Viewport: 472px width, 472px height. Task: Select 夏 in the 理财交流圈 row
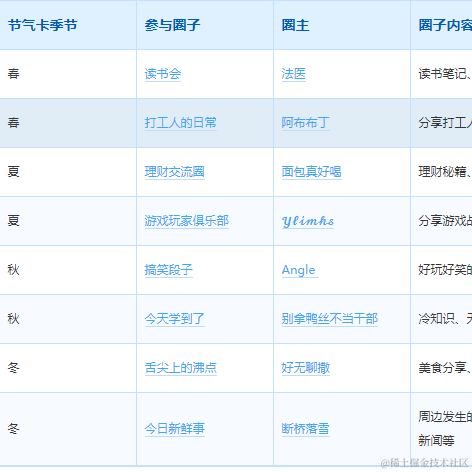point(14,172)
